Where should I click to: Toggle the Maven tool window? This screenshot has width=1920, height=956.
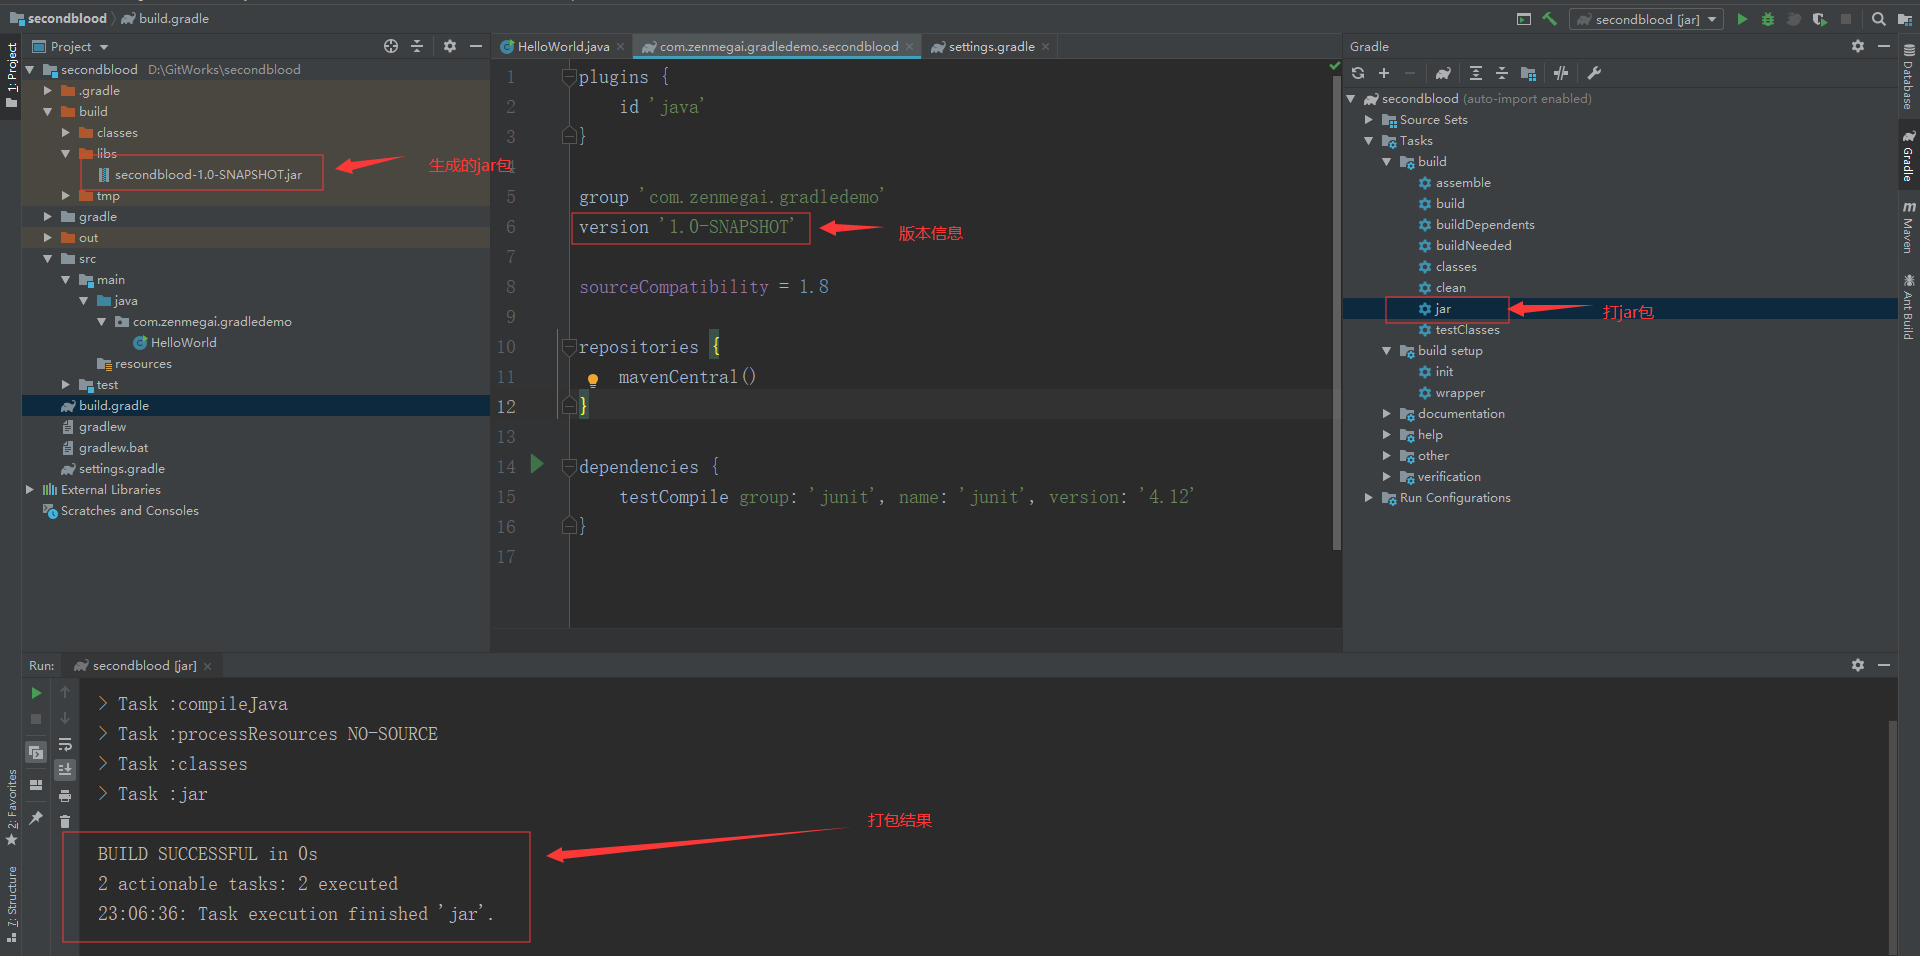[1909, 227]
